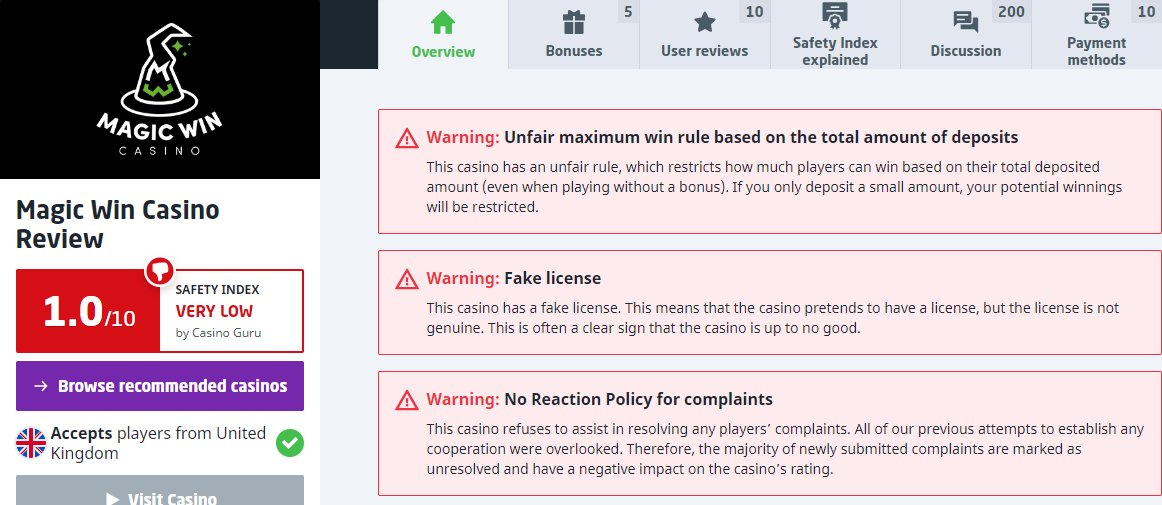Click the User reviews star icon
Screen dimensions: 1162x505
[x=705, y=22]
